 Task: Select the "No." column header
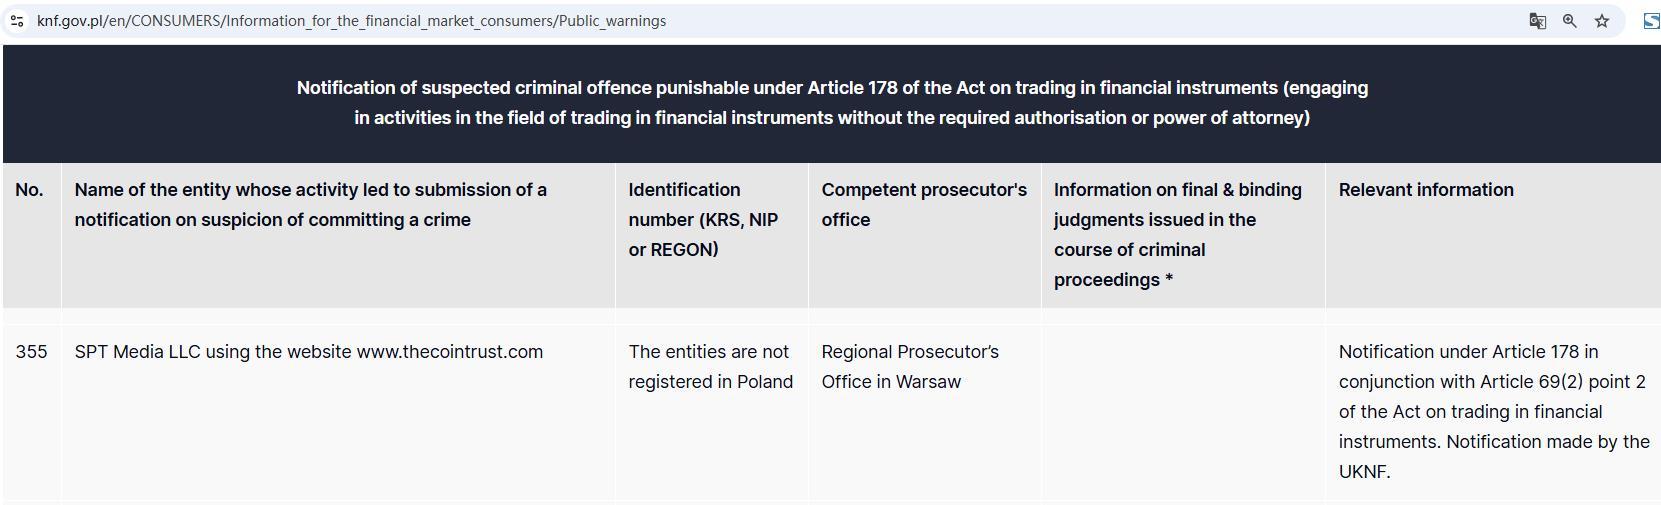point(30,190)
